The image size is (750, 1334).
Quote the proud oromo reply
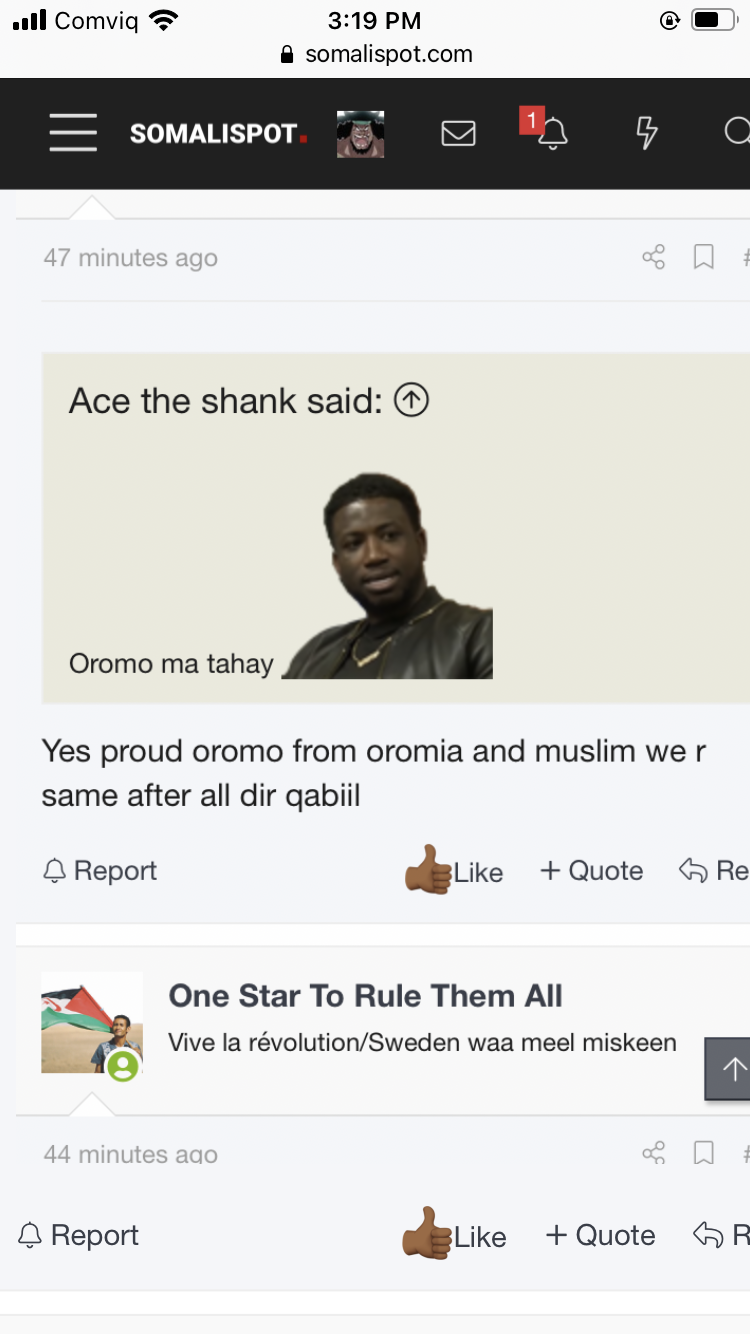tap(592, 871)
